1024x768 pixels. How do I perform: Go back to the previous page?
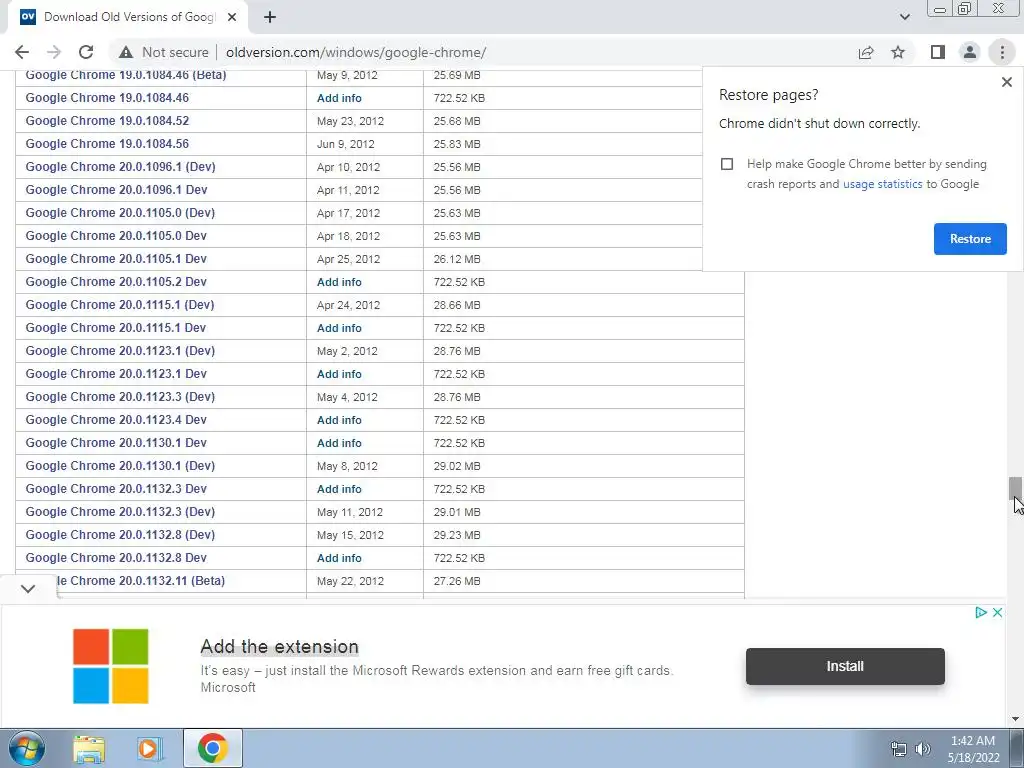pyautogui.click(x=22, y=52)
